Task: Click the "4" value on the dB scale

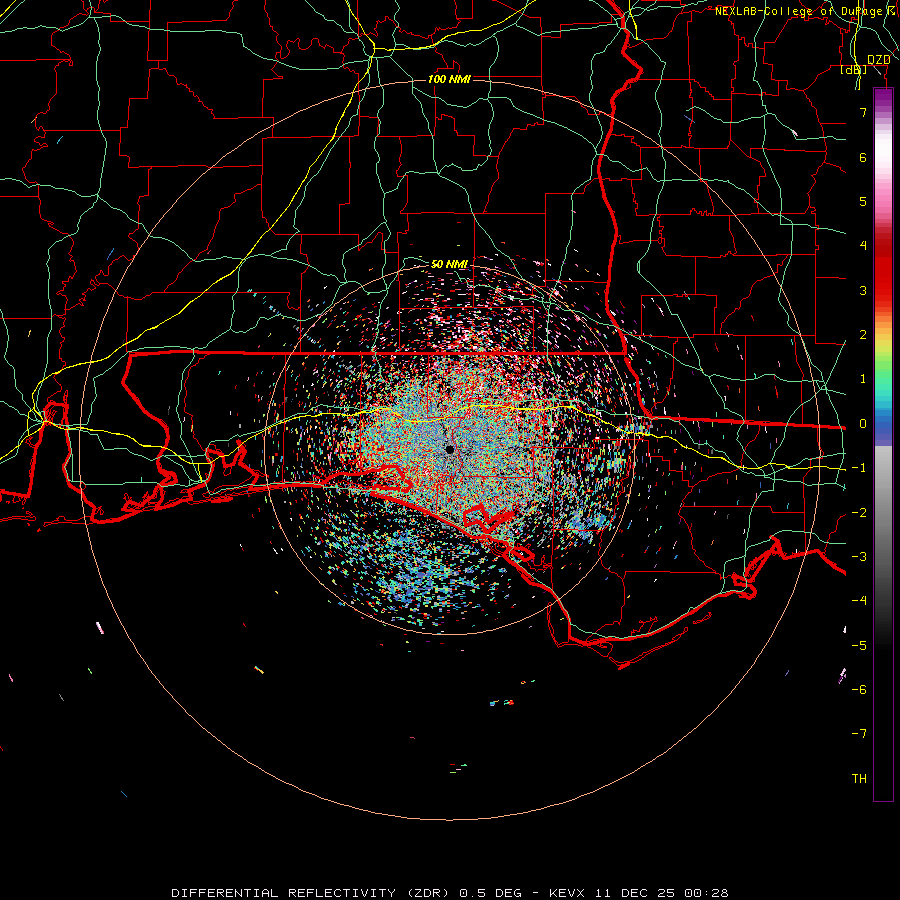Action: coord(863,246)
